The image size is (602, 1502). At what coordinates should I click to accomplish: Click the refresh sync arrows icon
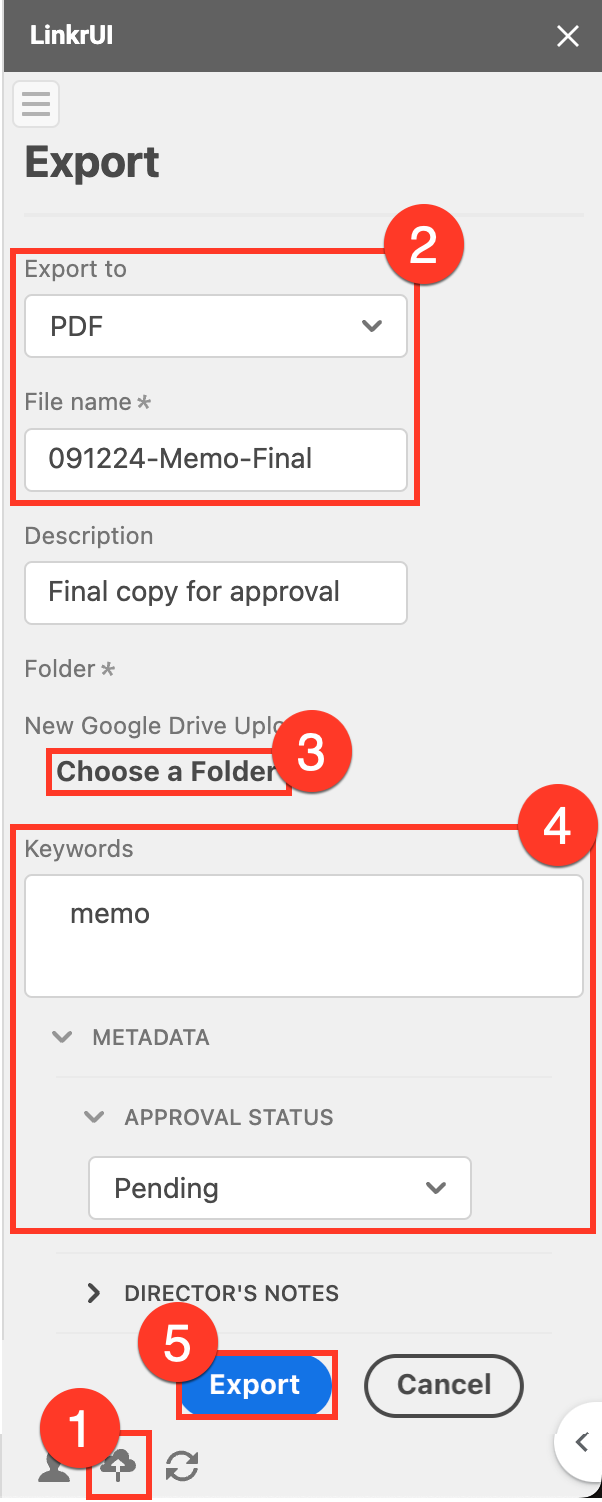click(182, 1466)
